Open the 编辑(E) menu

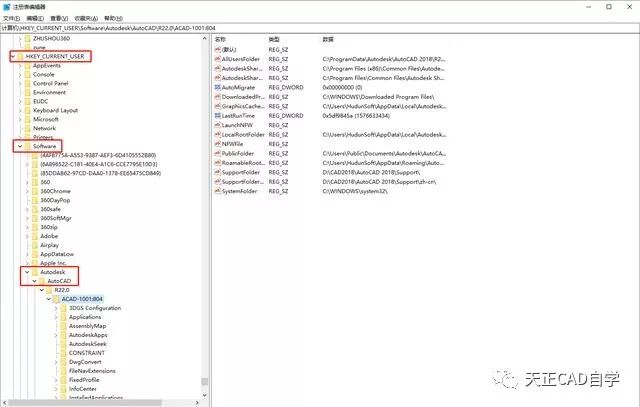[35, 18]
